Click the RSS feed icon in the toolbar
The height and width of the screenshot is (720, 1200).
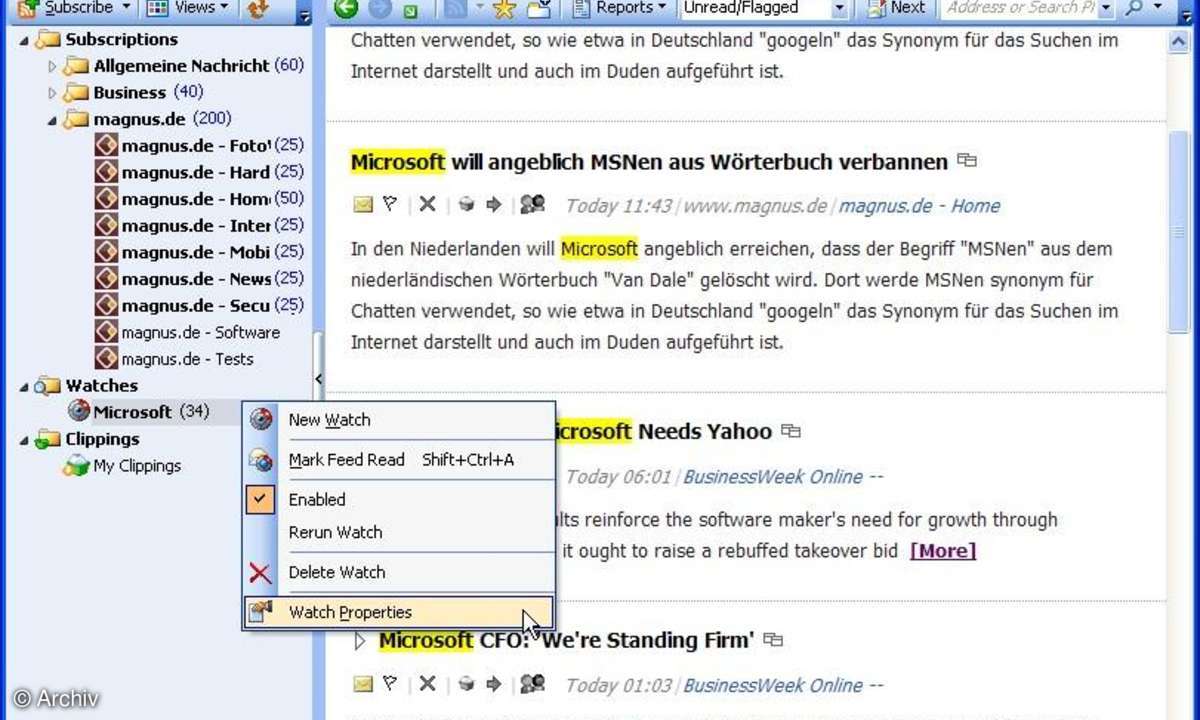pyautogui.click(x=454, y=8)
